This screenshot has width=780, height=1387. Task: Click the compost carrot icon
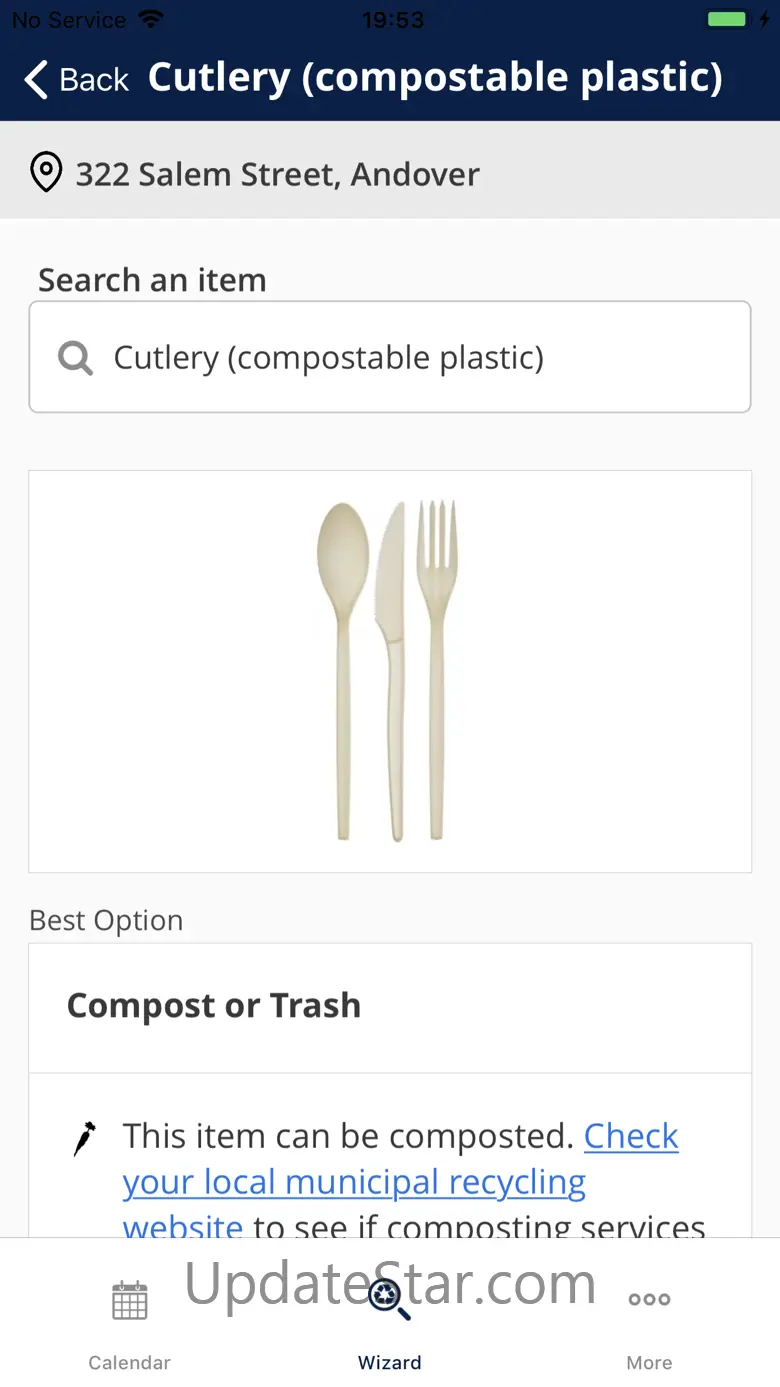tap(85, 1138)
